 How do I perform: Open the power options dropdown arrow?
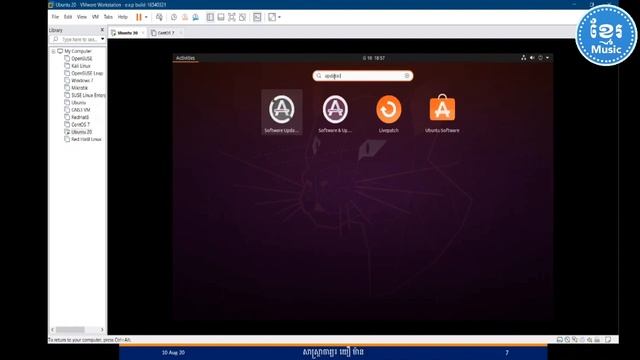pos(146,17)
